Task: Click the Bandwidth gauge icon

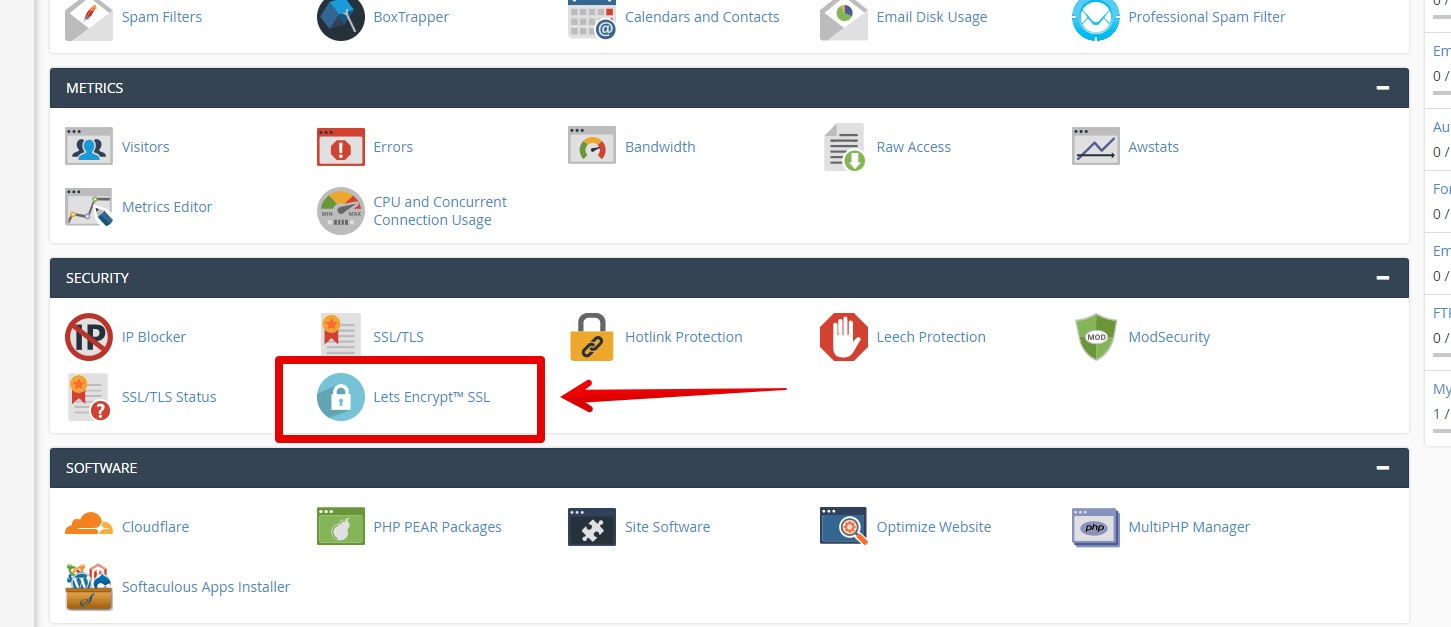Action: coord(592,147)
